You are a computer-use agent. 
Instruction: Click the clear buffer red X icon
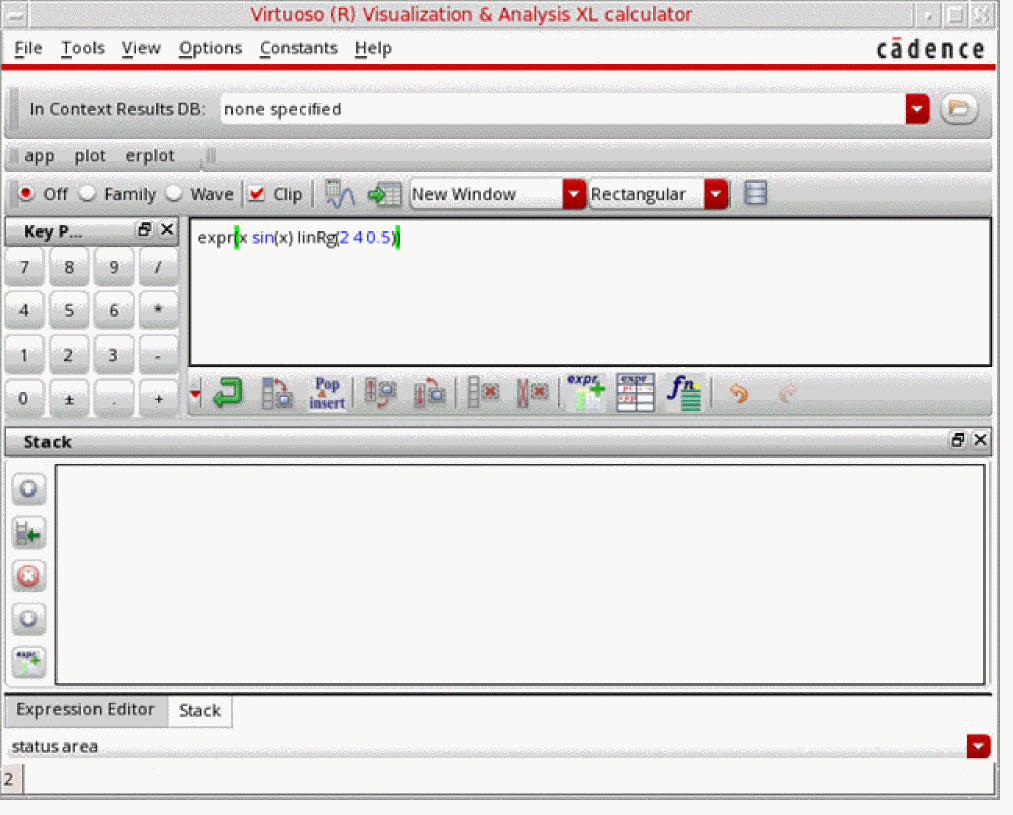click(532, 392)
